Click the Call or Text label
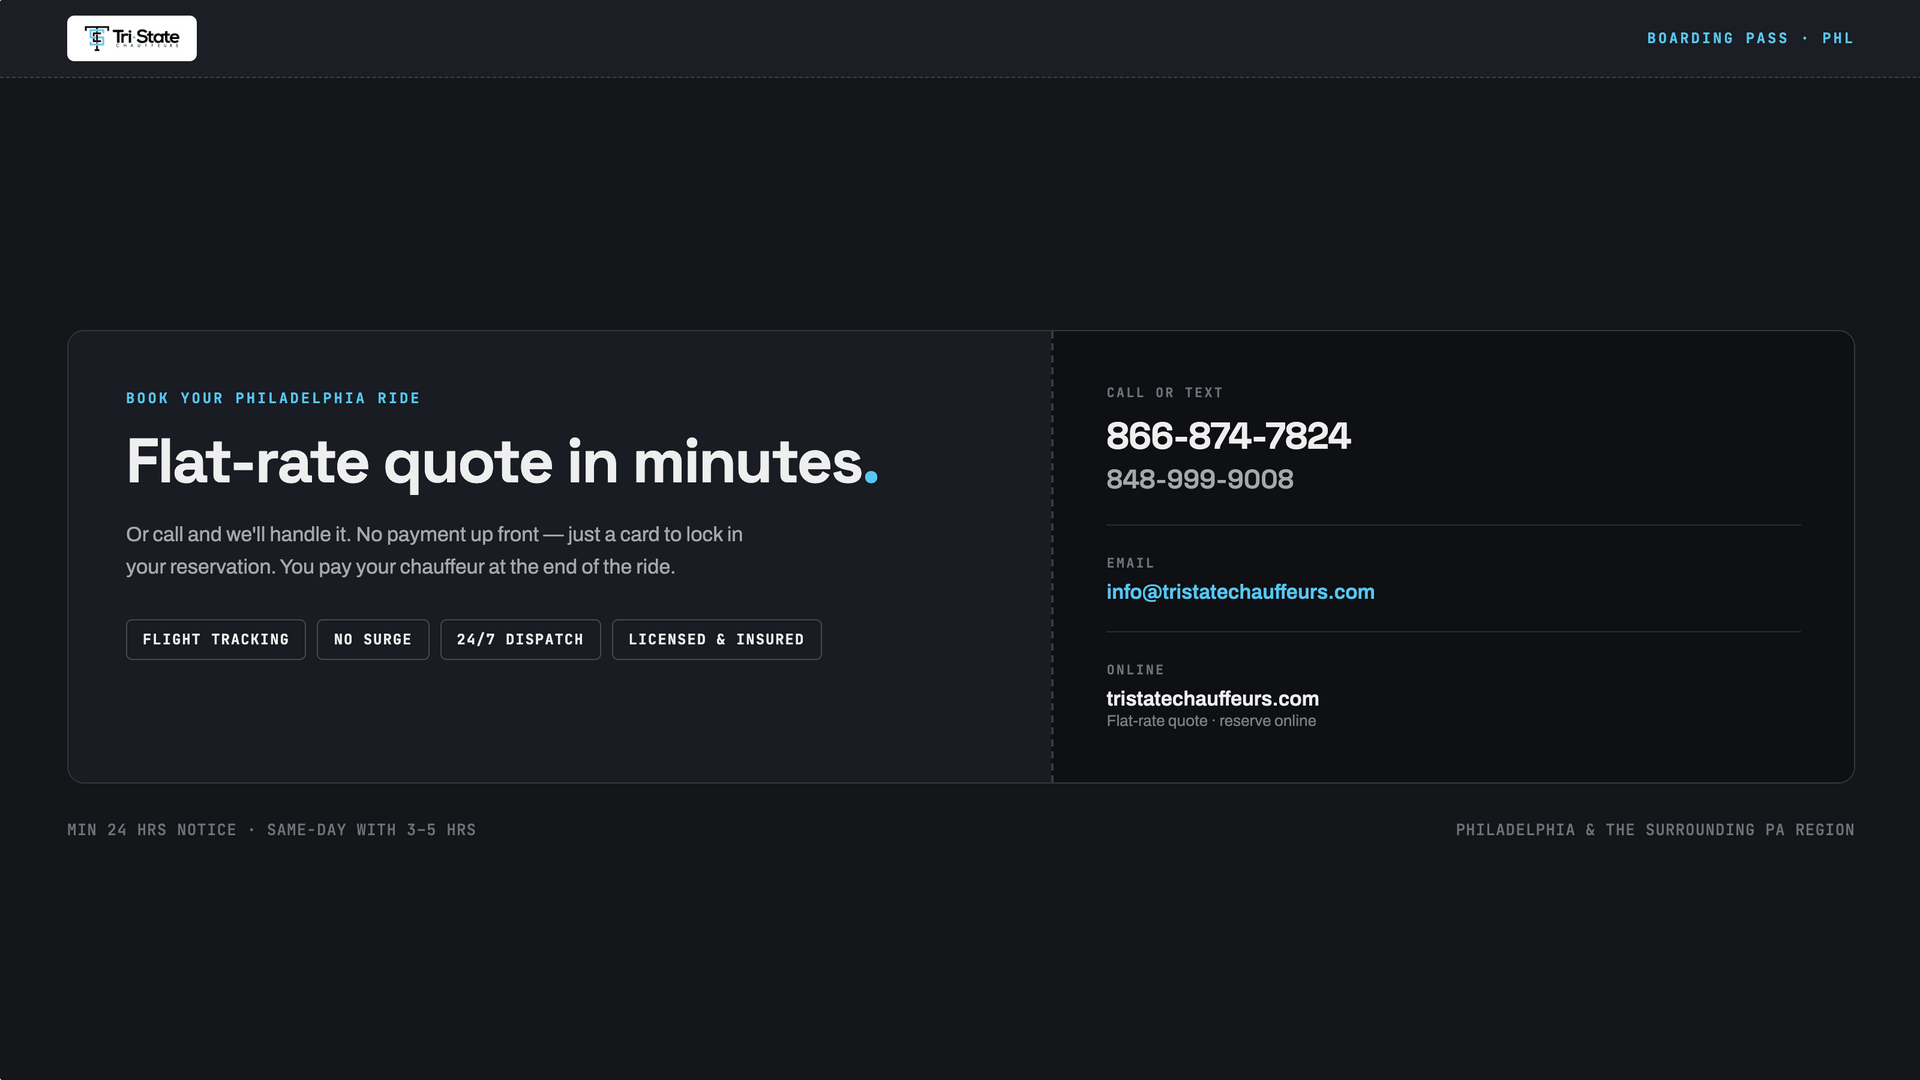 [1164, 393]
